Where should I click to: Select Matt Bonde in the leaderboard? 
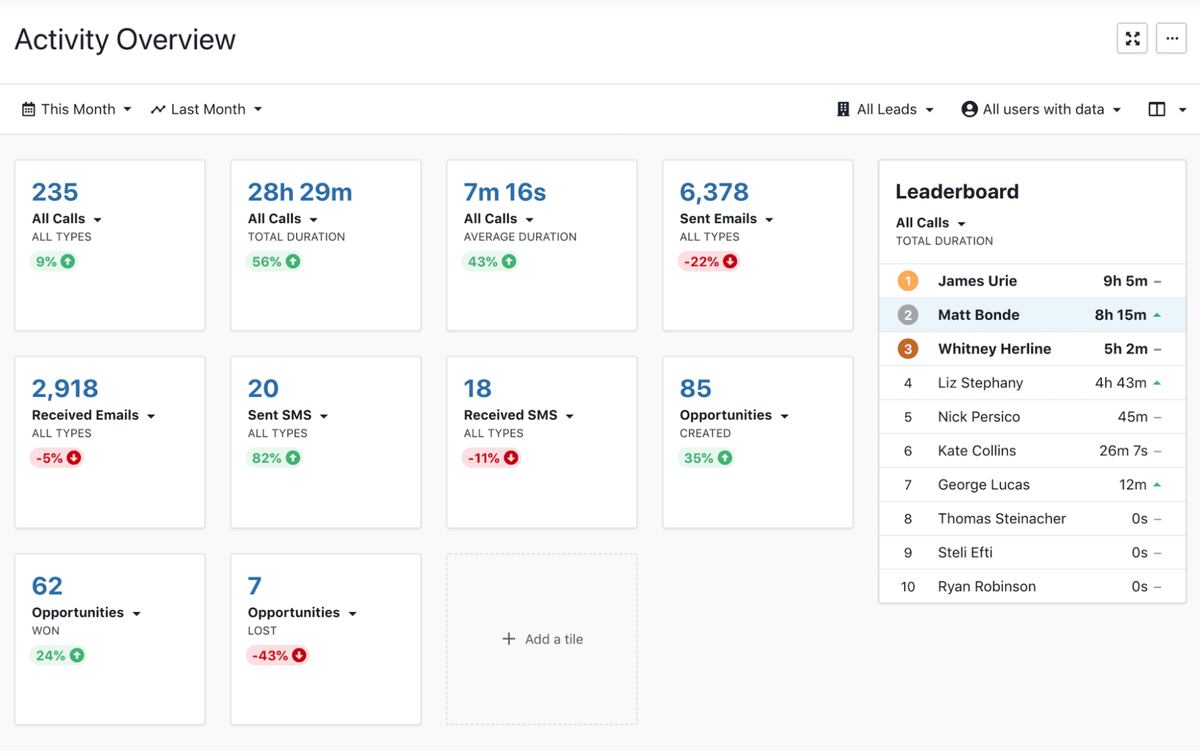coord(1032,315)
